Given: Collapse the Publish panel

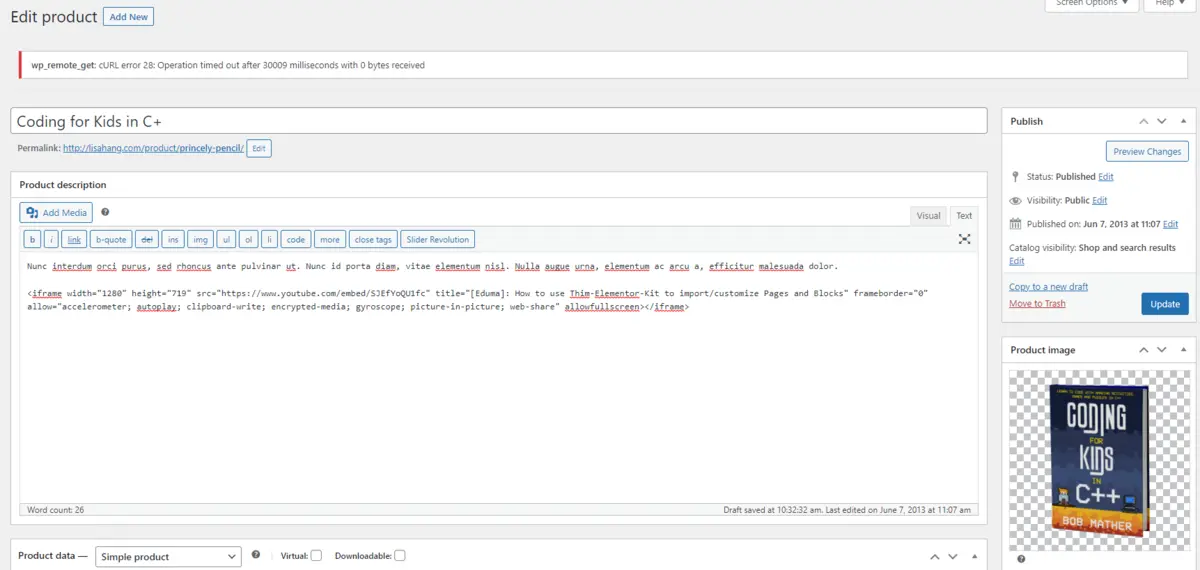Looking at the screenshot, I should pos(1182,121).
